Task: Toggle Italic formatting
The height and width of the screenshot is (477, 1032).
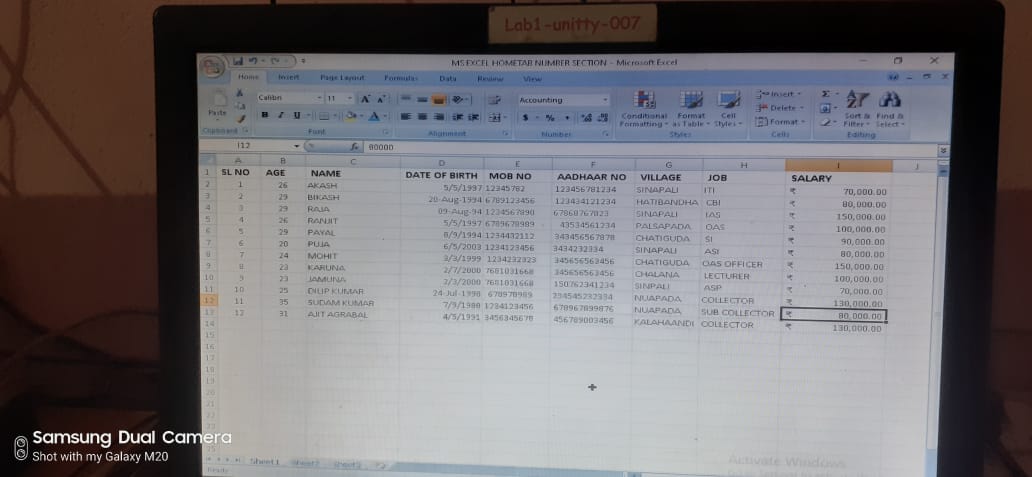Action: click(279, 116)
